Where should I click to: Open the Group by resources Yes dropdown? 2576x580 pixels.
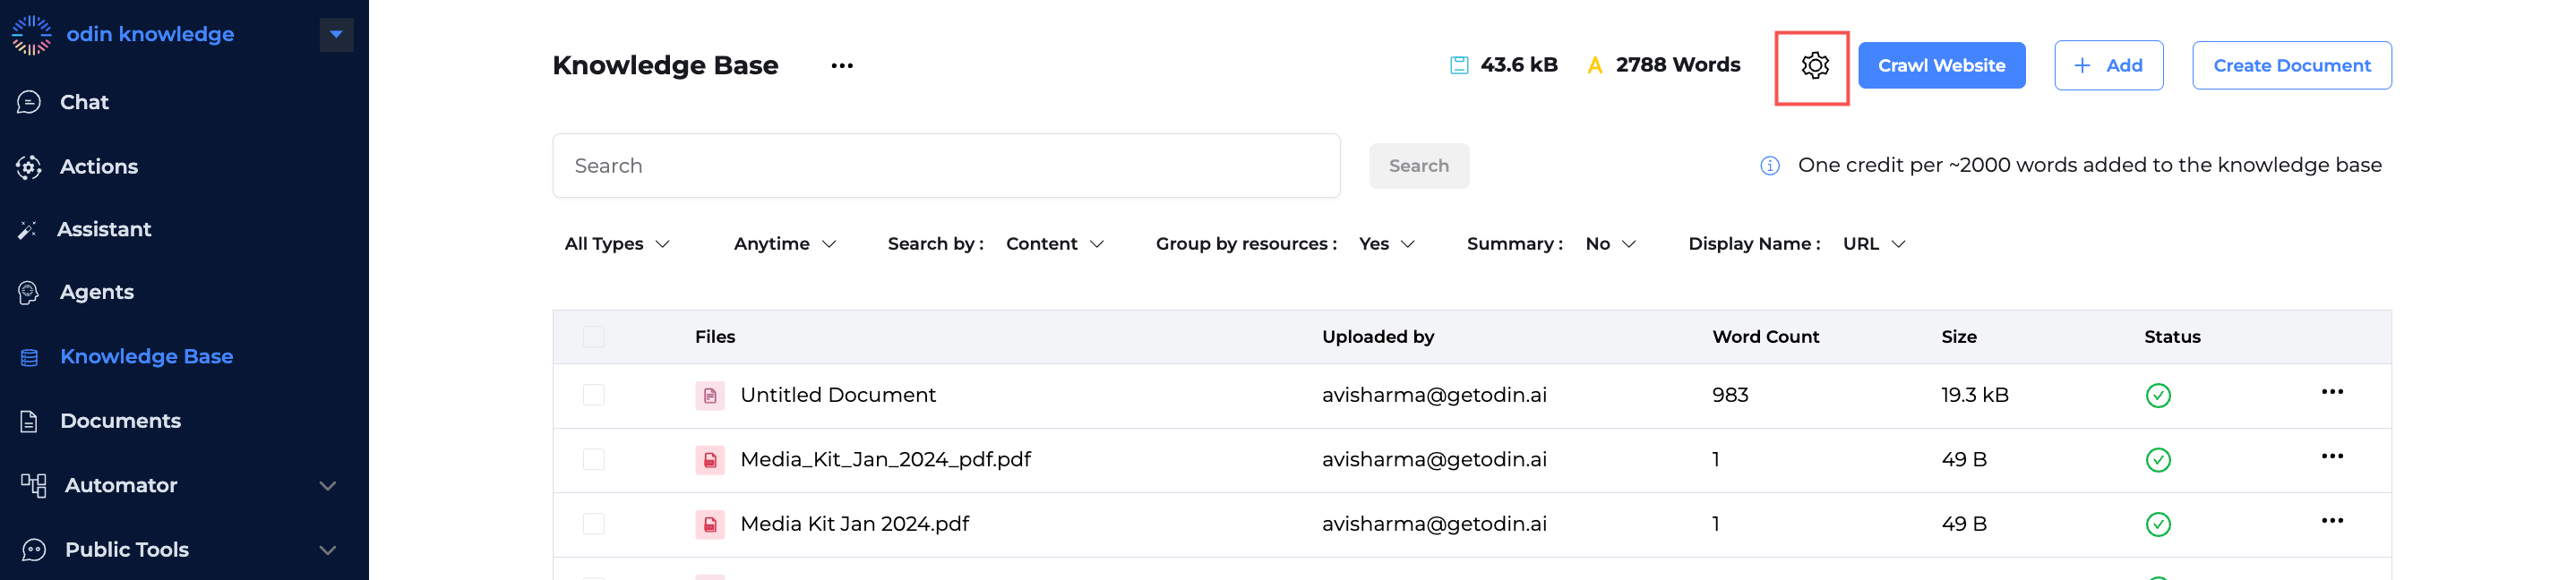point(1387,244)
